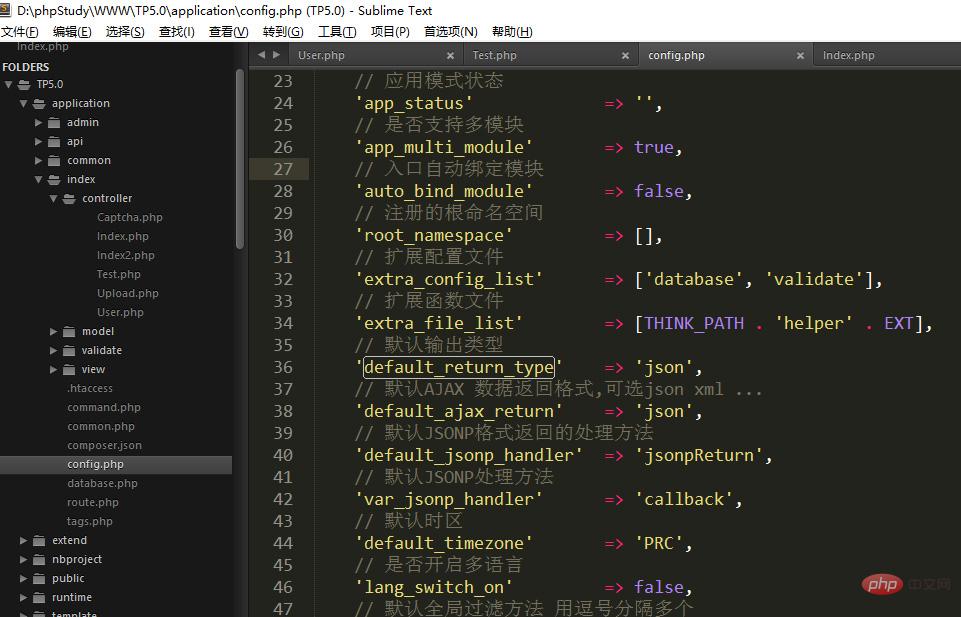Expand the runtime folder
The height and width of the screenshot is (617, 961).
[x=23, y=597]
